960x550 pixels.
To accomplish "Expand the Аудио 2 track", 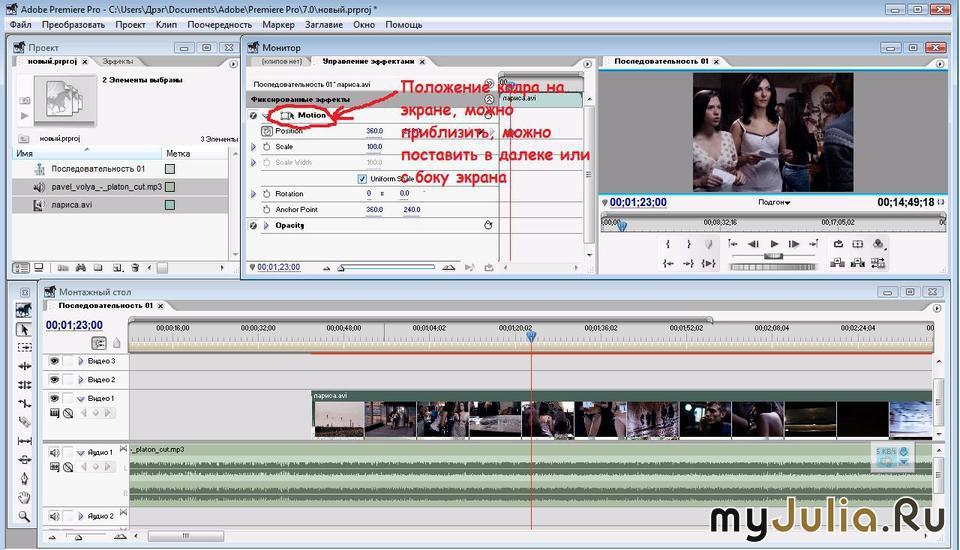I will 80,516.
